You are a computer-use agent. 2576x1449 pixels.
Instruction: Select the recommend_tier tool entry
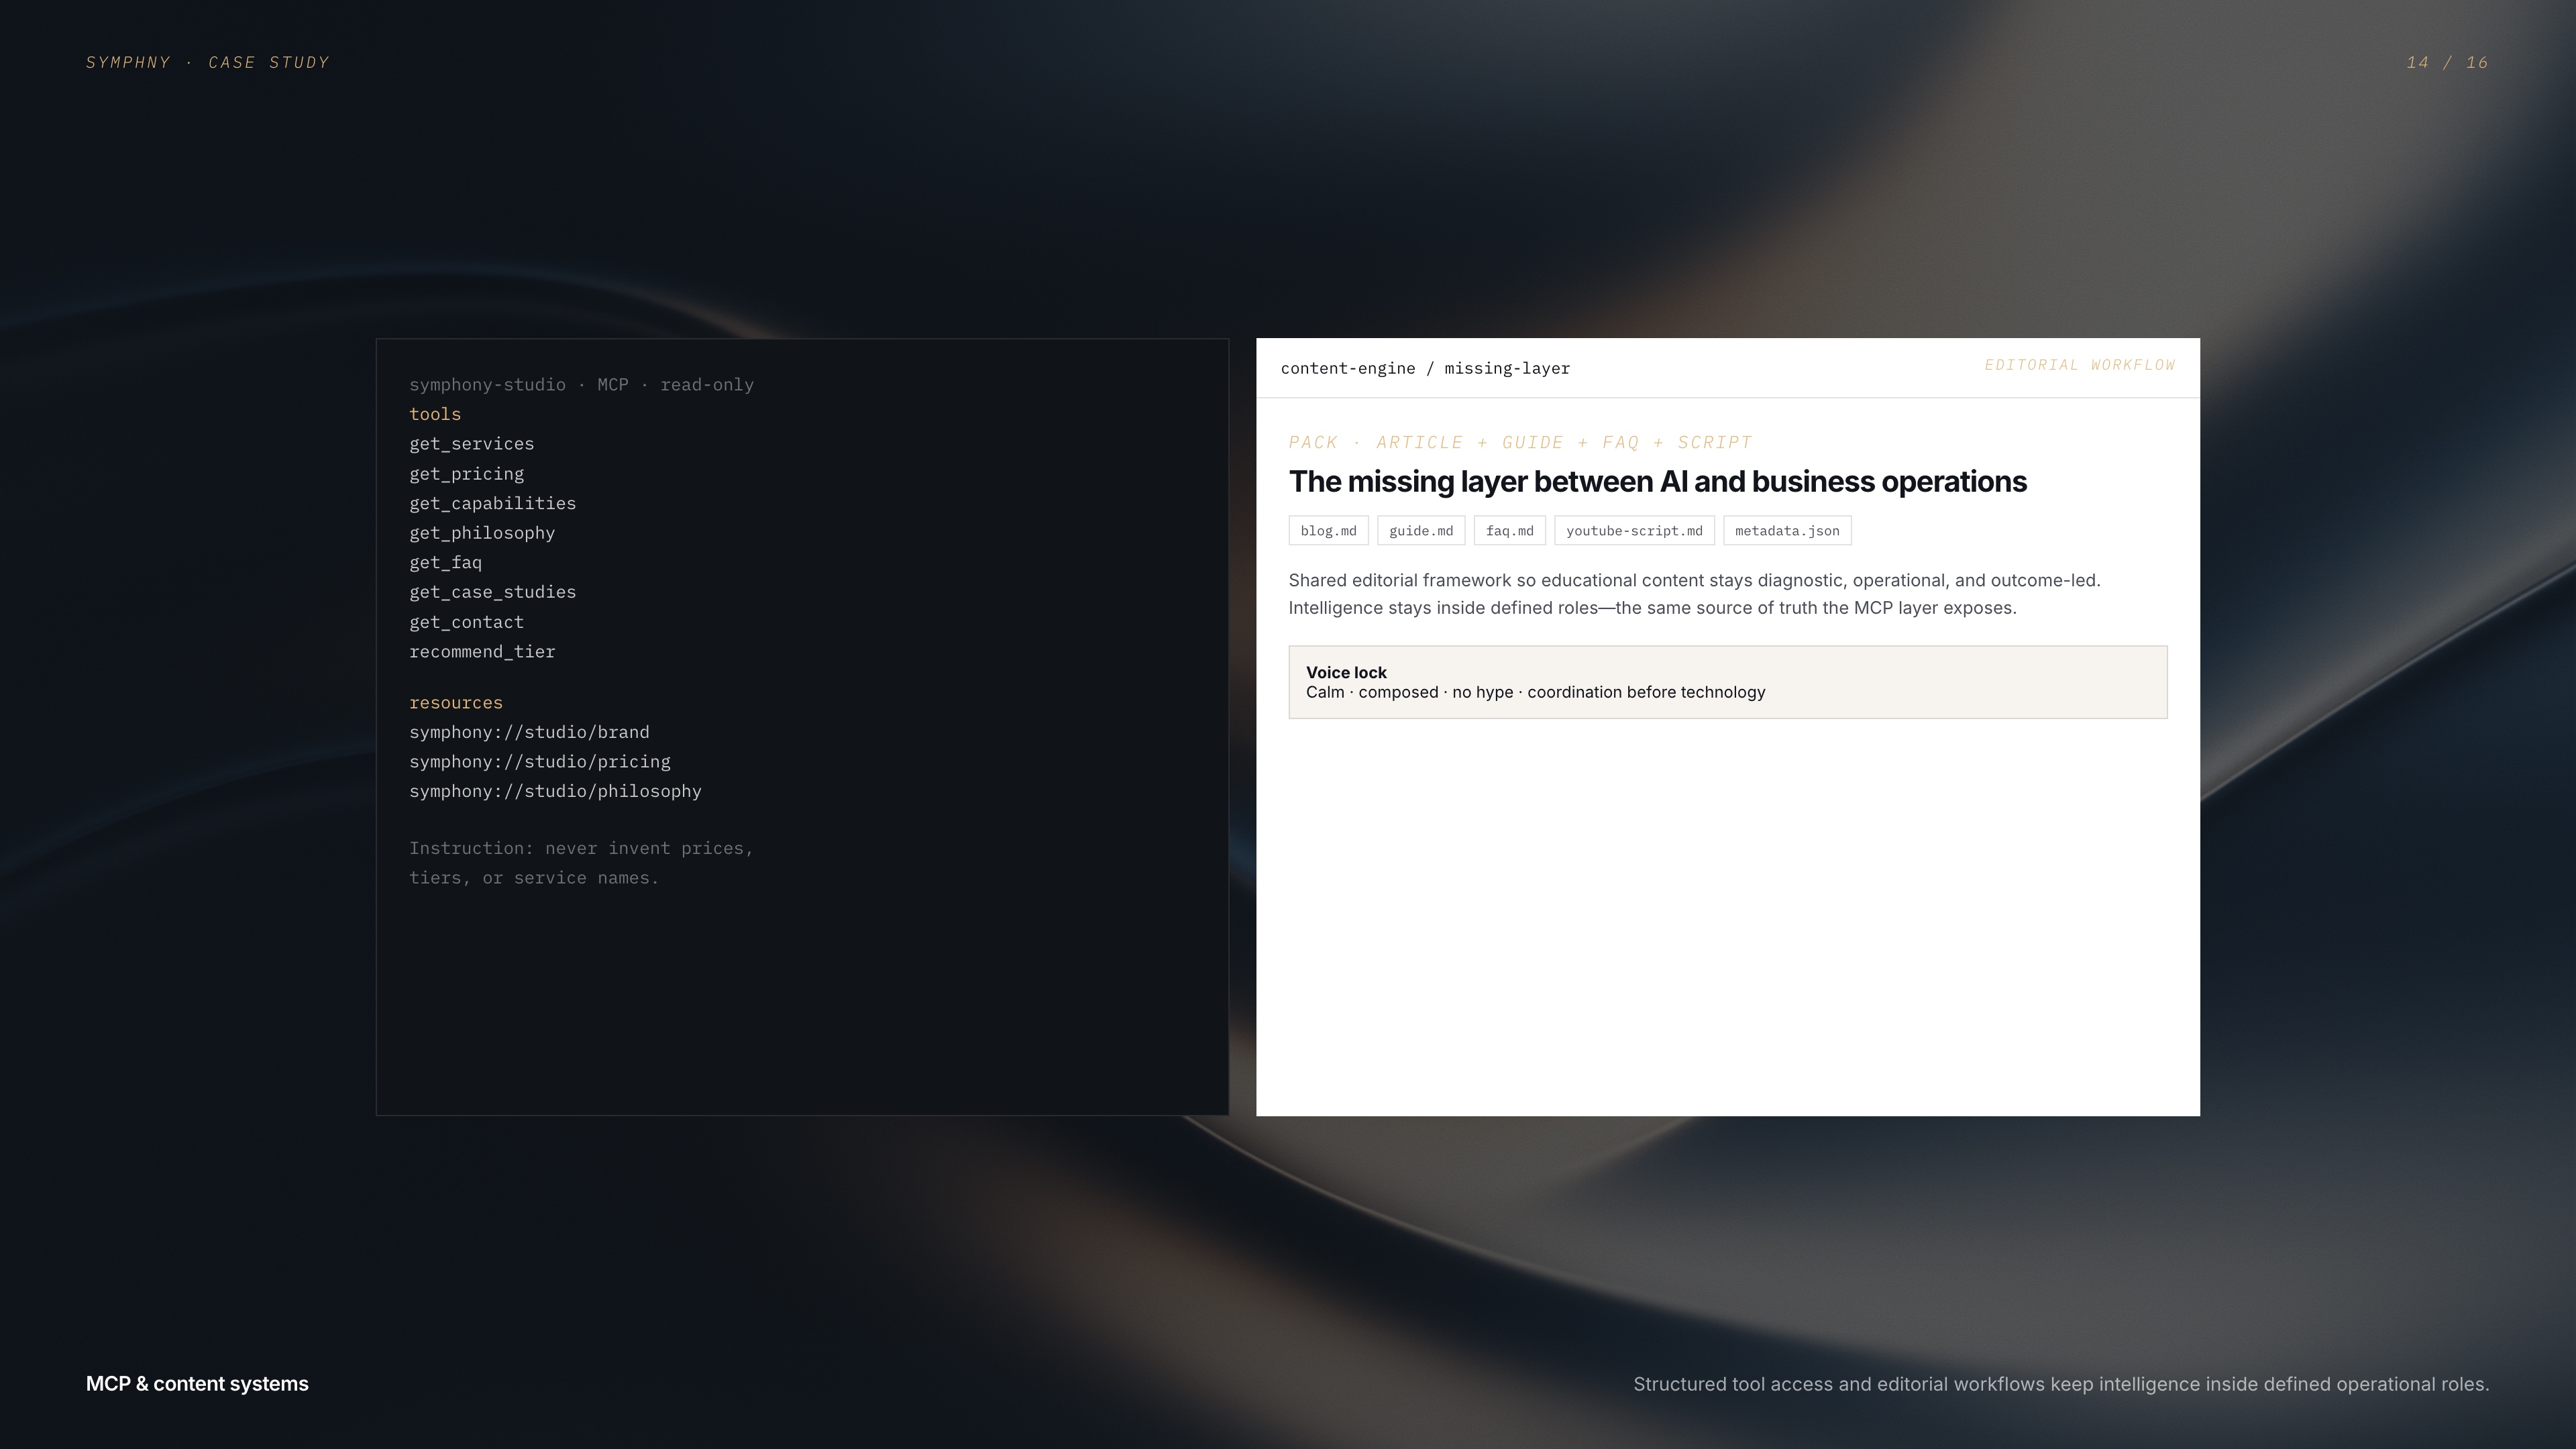[x=482, y=652]
